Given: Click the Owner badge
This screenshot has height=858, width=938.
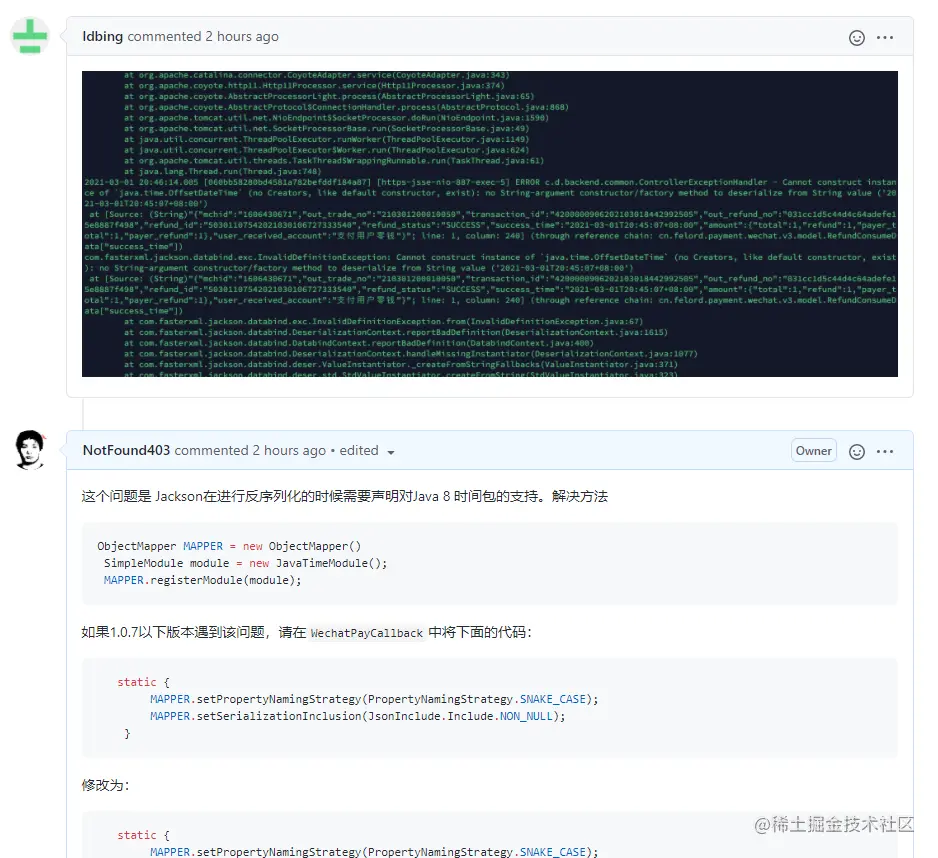Looking at the screenshot, I should (813, 451).
